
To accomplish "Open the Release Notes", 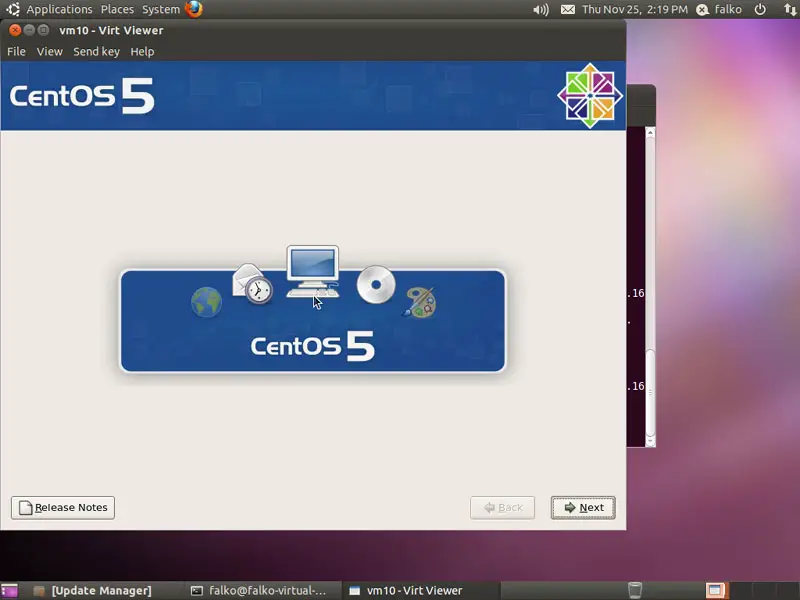I will point(63,508).
